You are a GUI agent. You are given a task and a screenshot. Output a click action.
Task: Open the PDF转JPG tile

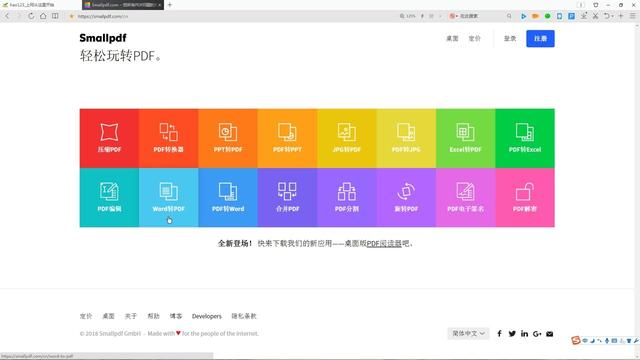pyautogui.click(x=406, y=138)
